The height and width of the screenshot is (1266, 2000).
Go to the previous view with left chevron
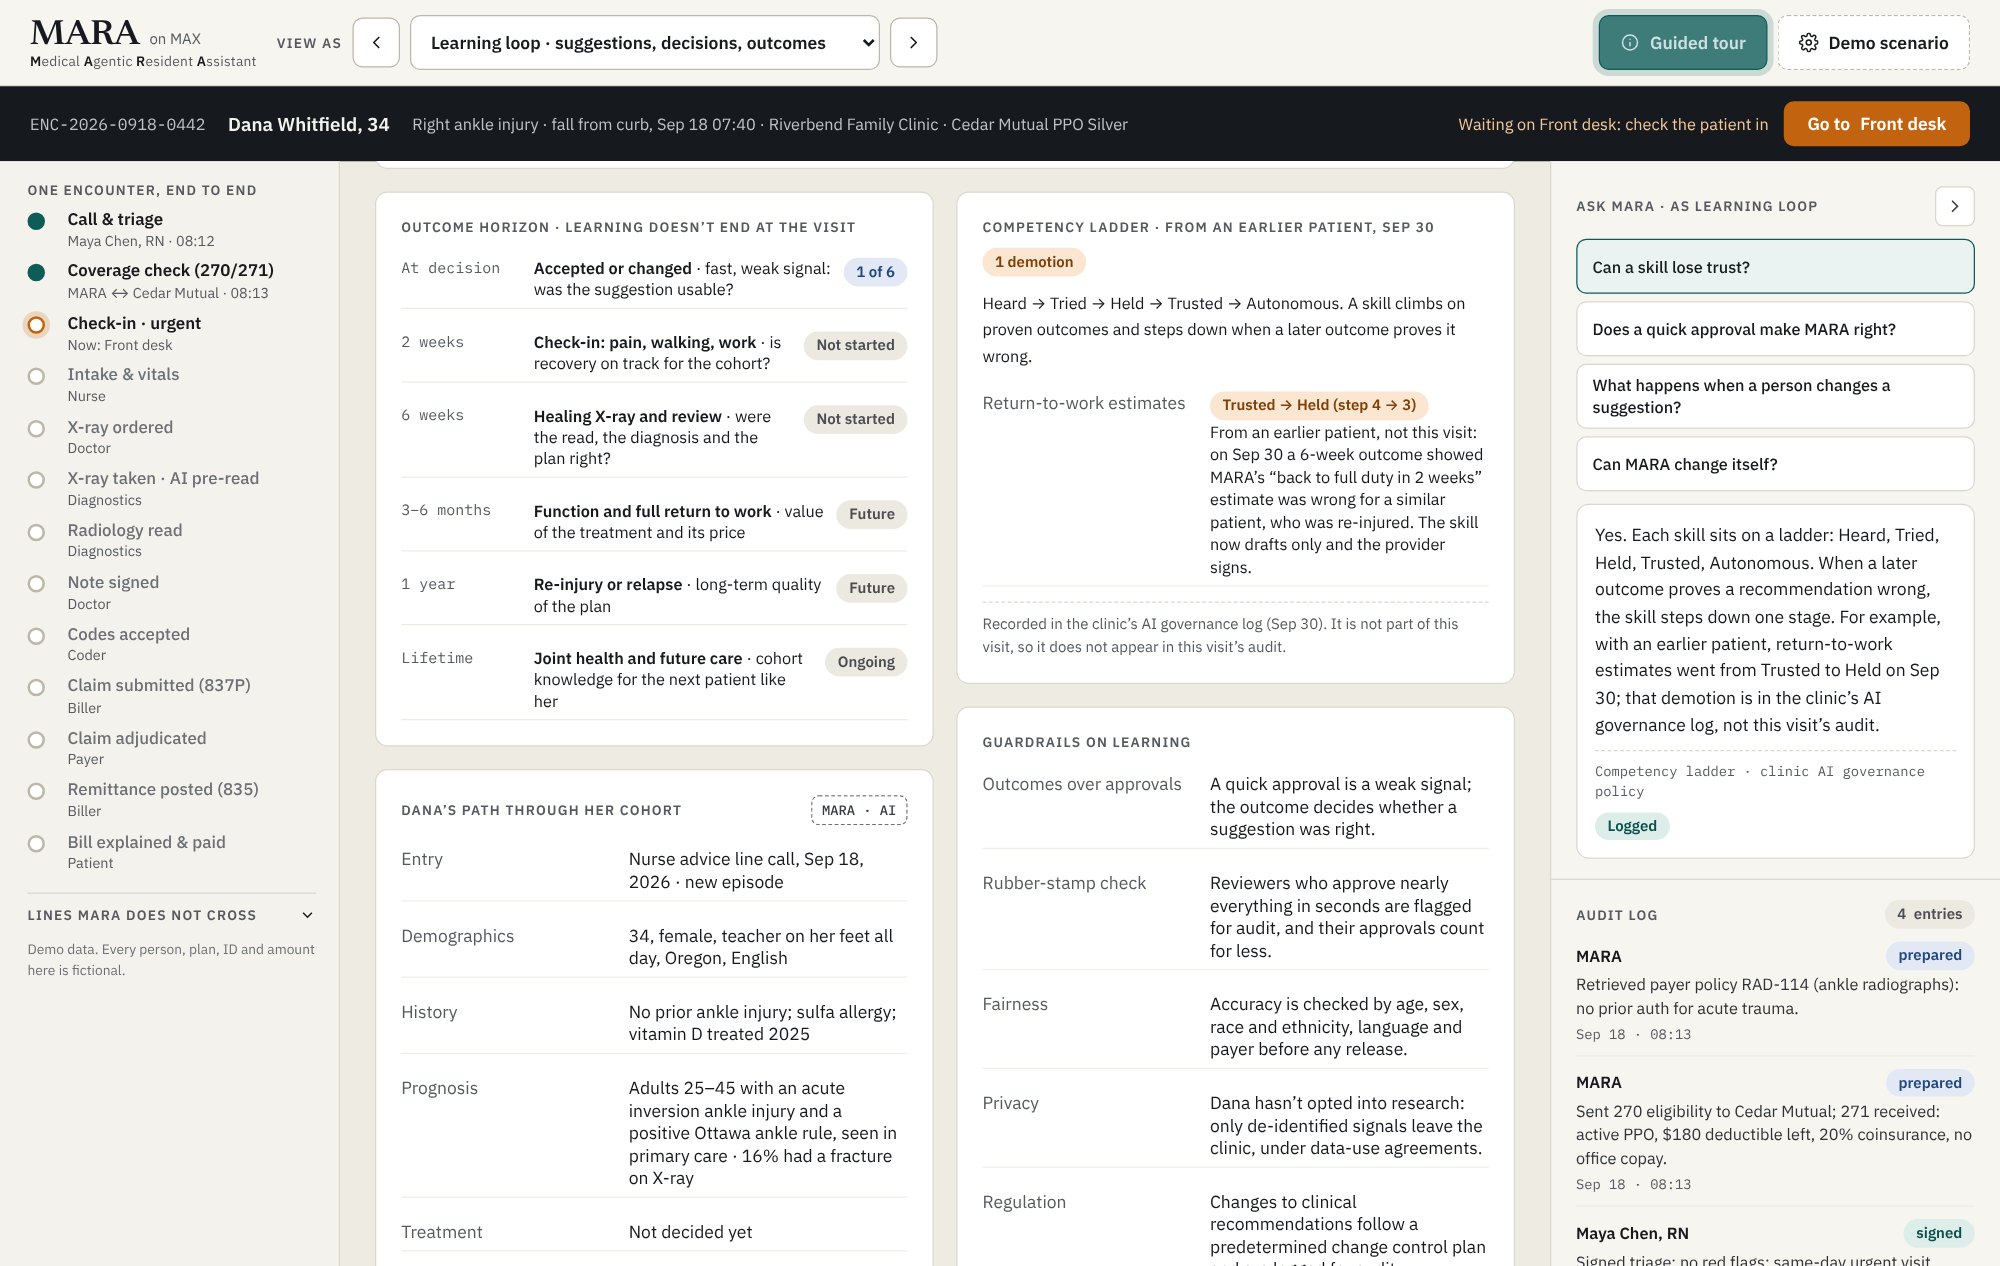click(376, 43)
